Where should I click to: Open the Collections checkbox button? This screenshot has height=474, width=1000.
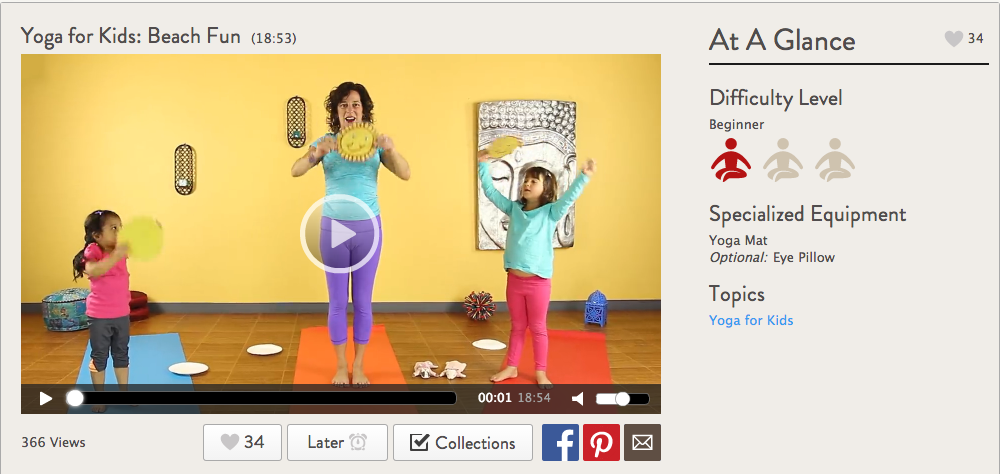(463, 442)
